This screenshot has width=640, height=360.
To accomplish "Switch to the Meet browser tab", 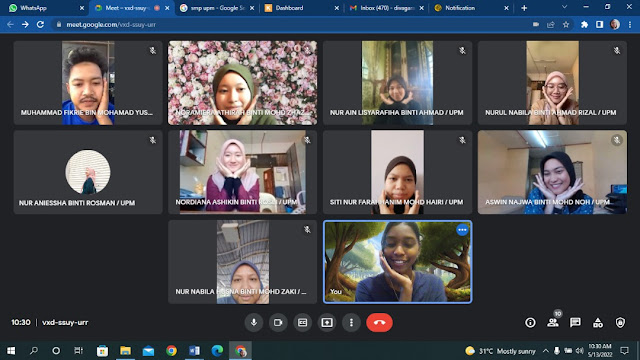I will click(131, 8).
